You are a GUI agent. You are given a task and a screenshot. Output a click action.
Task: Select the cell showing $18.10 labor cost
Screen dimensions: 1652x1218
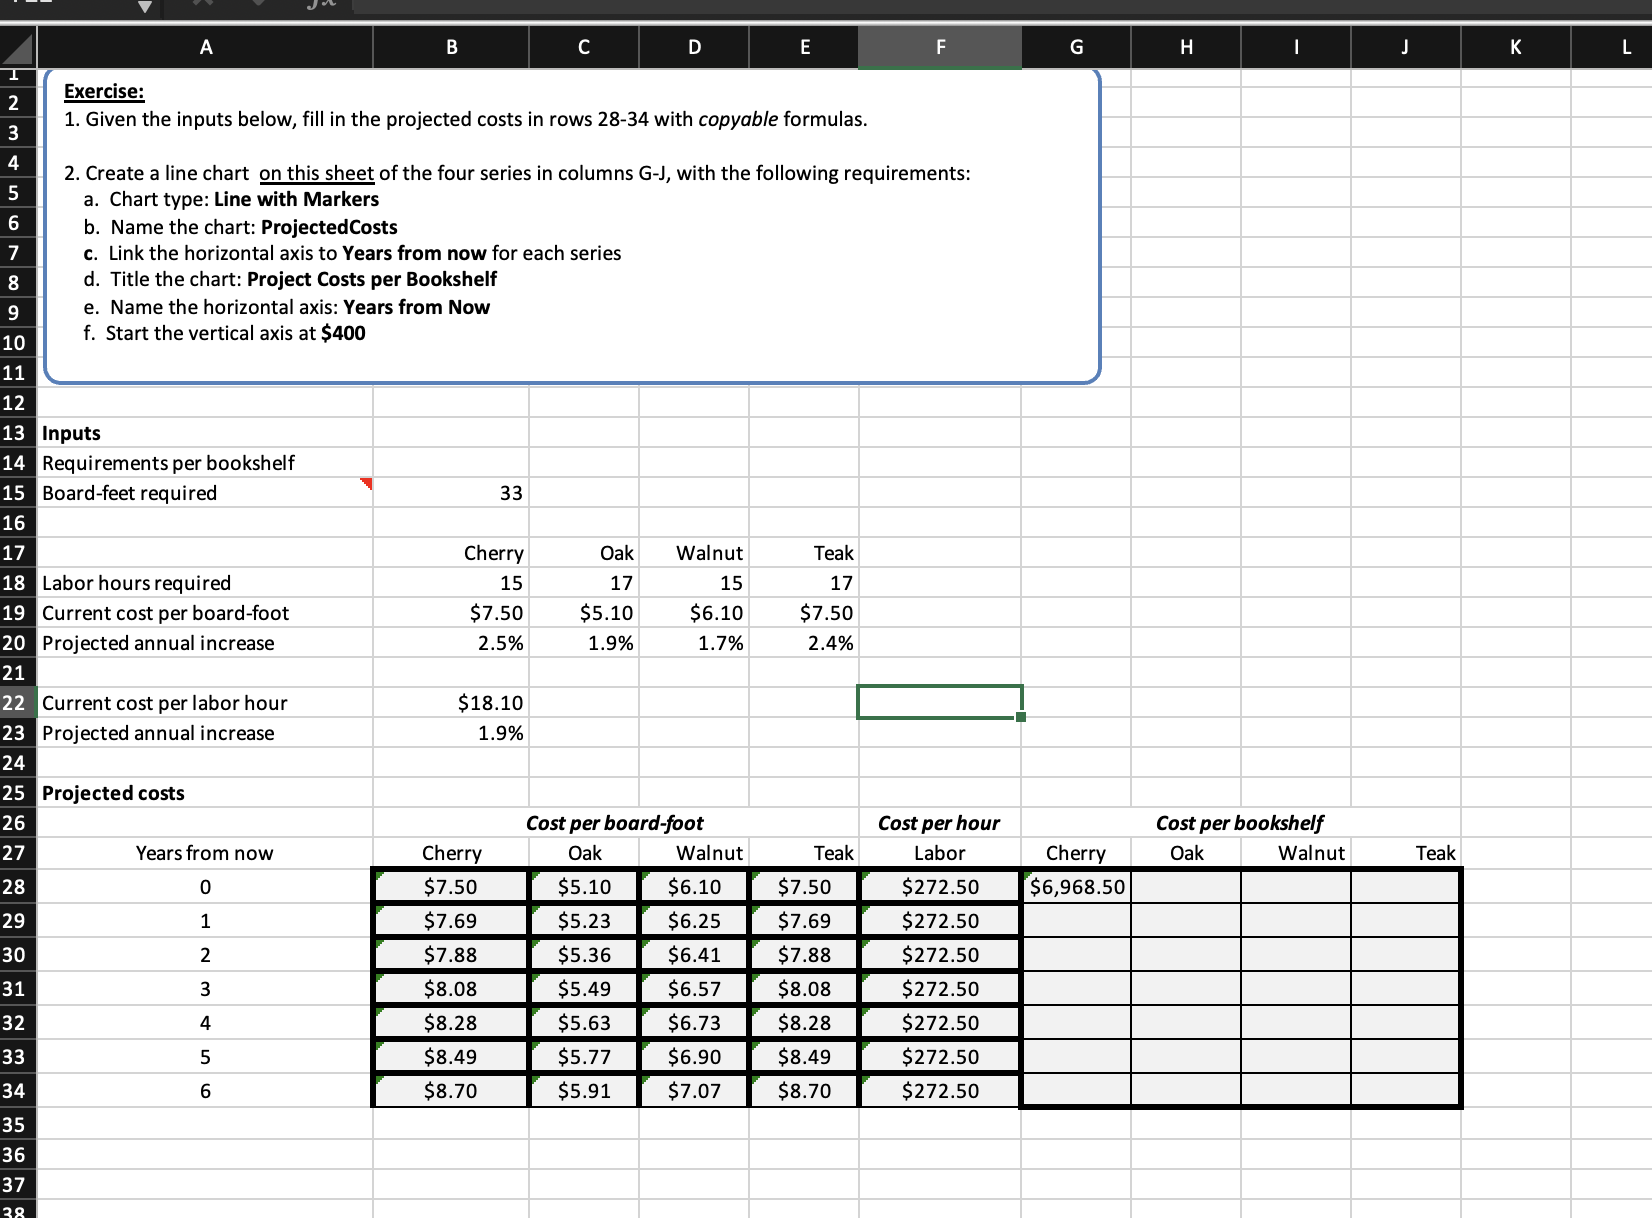click(450, 703)
